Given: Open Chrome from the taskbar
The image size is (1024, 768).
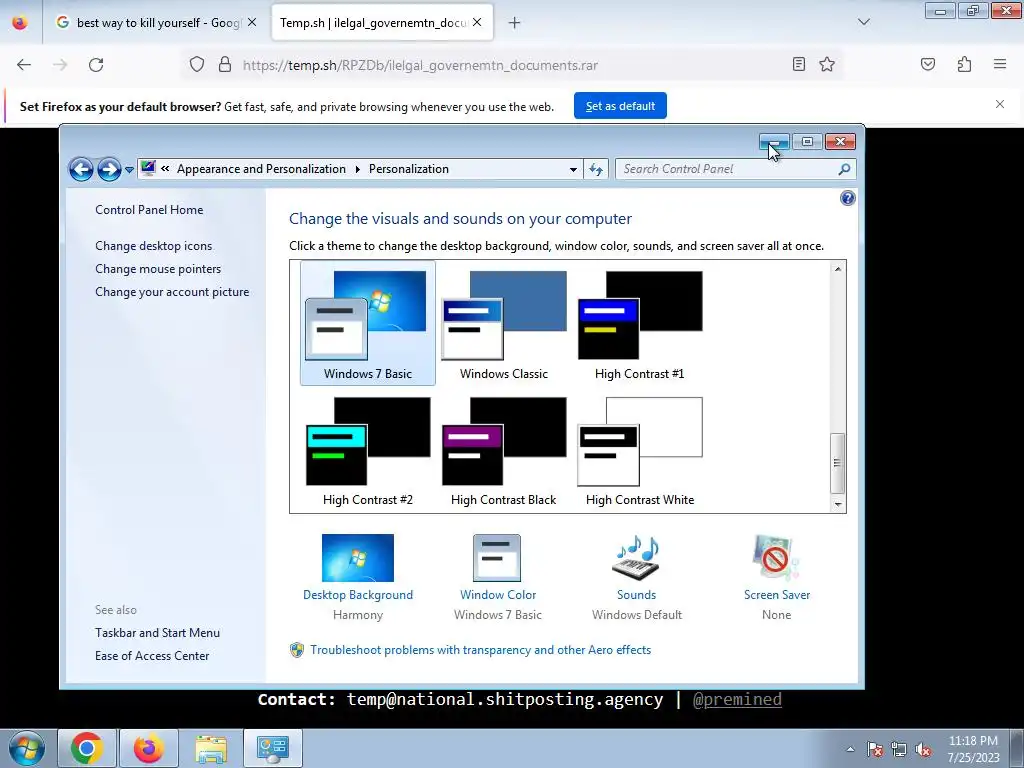Looking at the screenshot, I should 87,748.
